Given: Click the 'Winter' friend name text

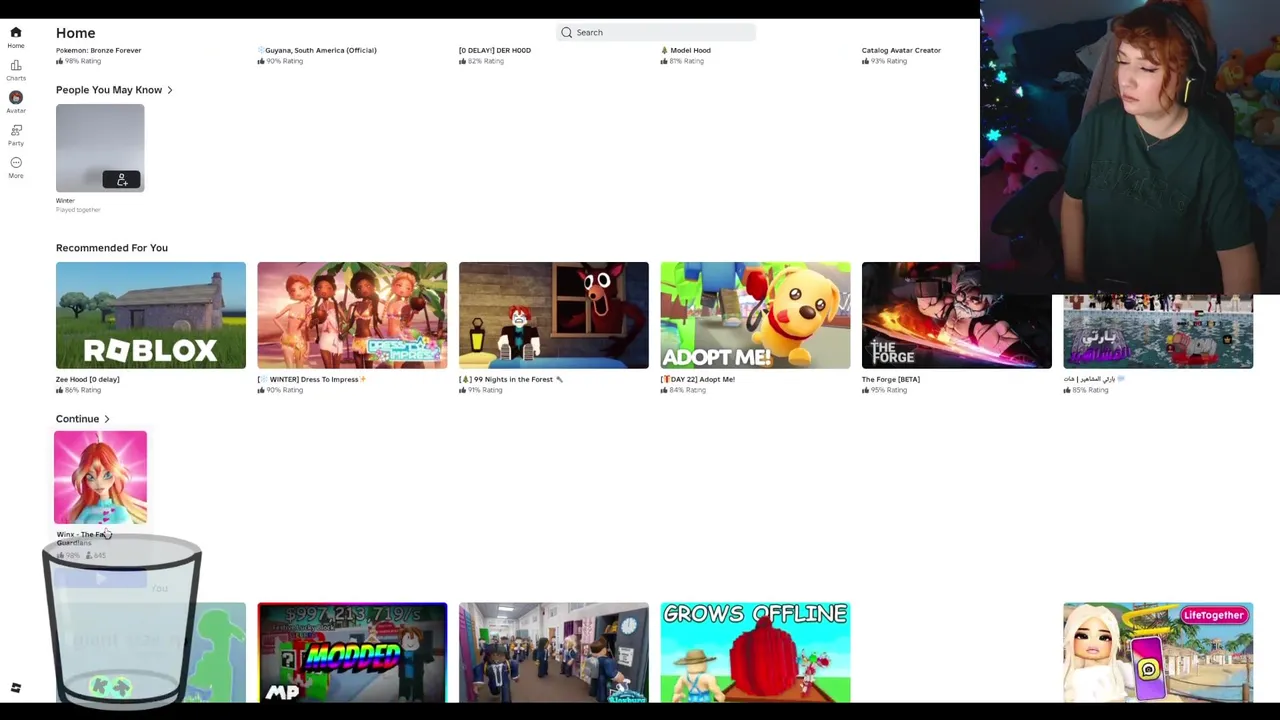Looking at the screenshot, I should coord(65,201).
